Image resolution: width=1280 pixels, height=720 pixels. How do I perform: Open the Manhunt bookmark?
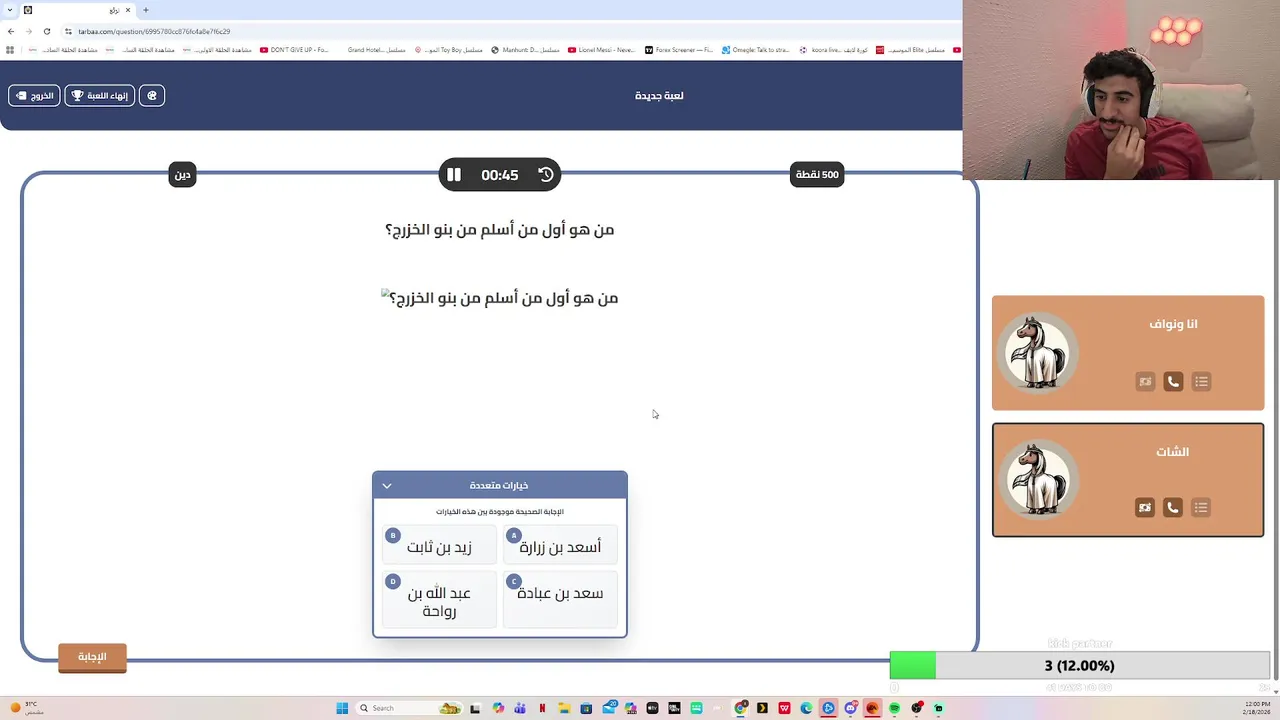point(525,49)
